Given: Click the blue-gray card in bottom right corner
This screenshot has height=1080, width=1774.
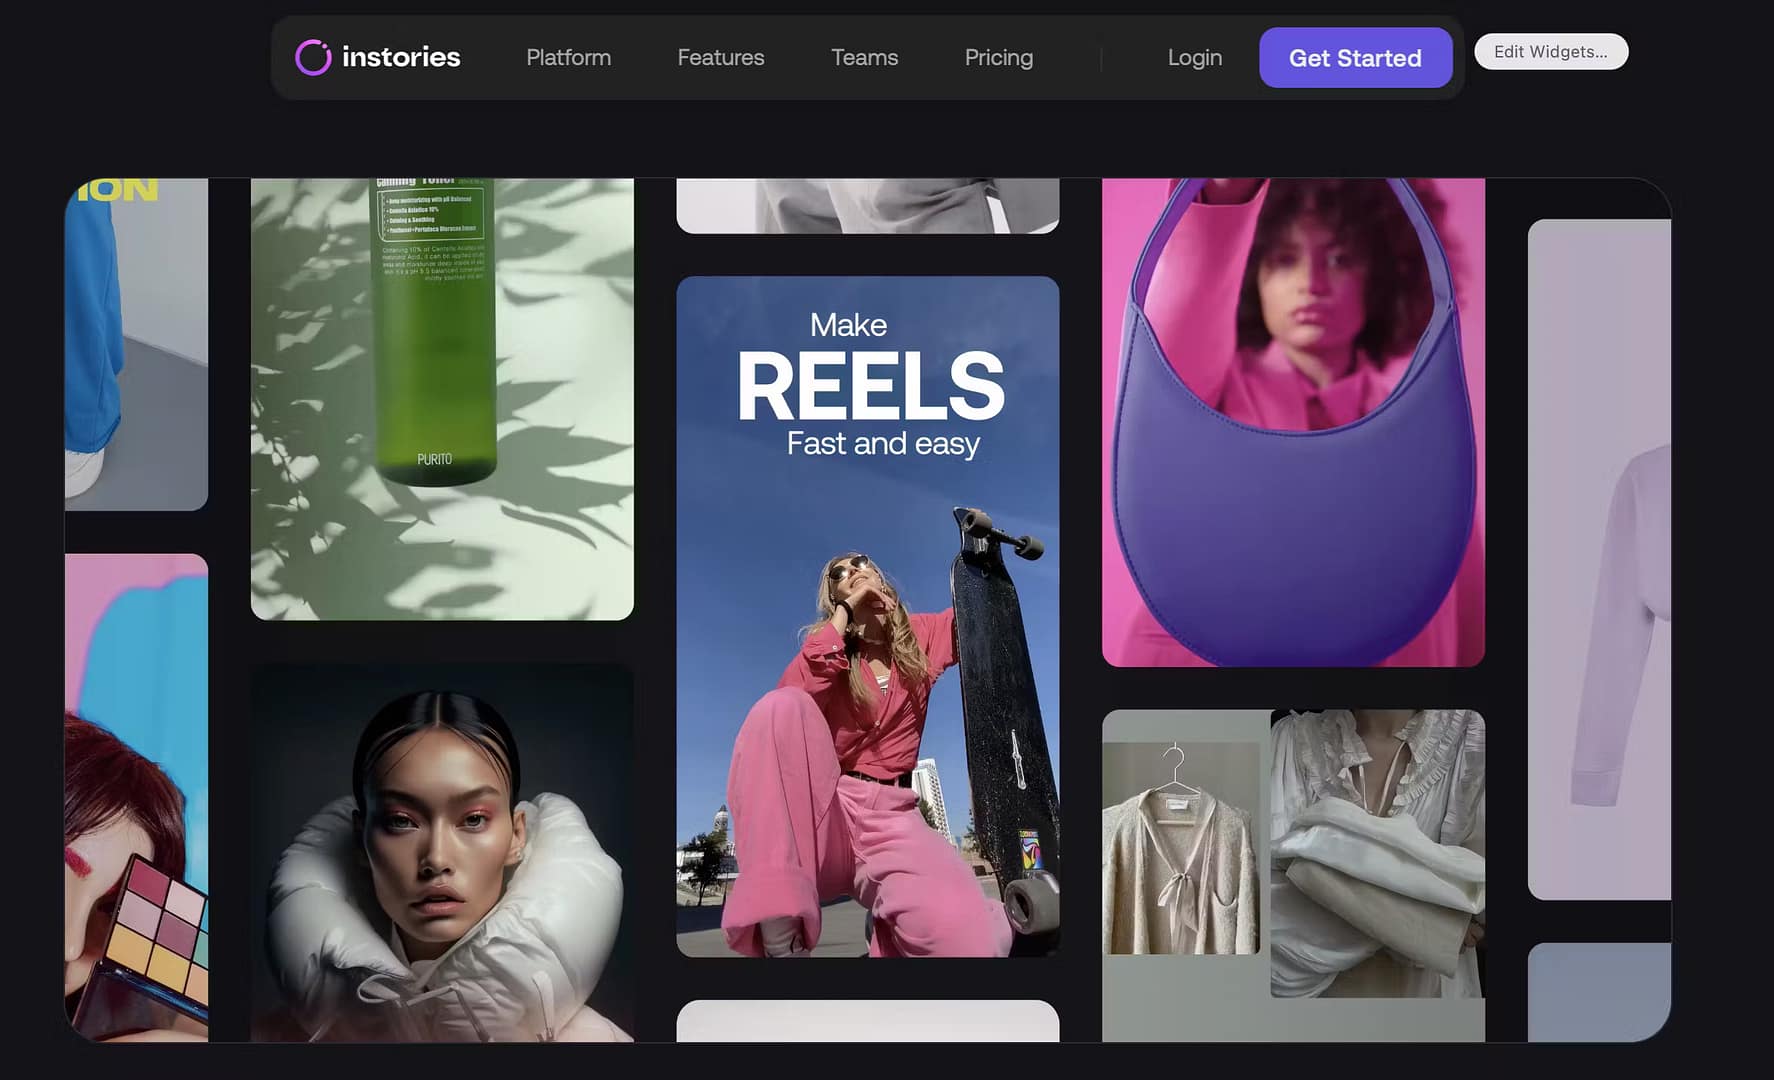Looking at the screenshot, I should pos(1598,991).
